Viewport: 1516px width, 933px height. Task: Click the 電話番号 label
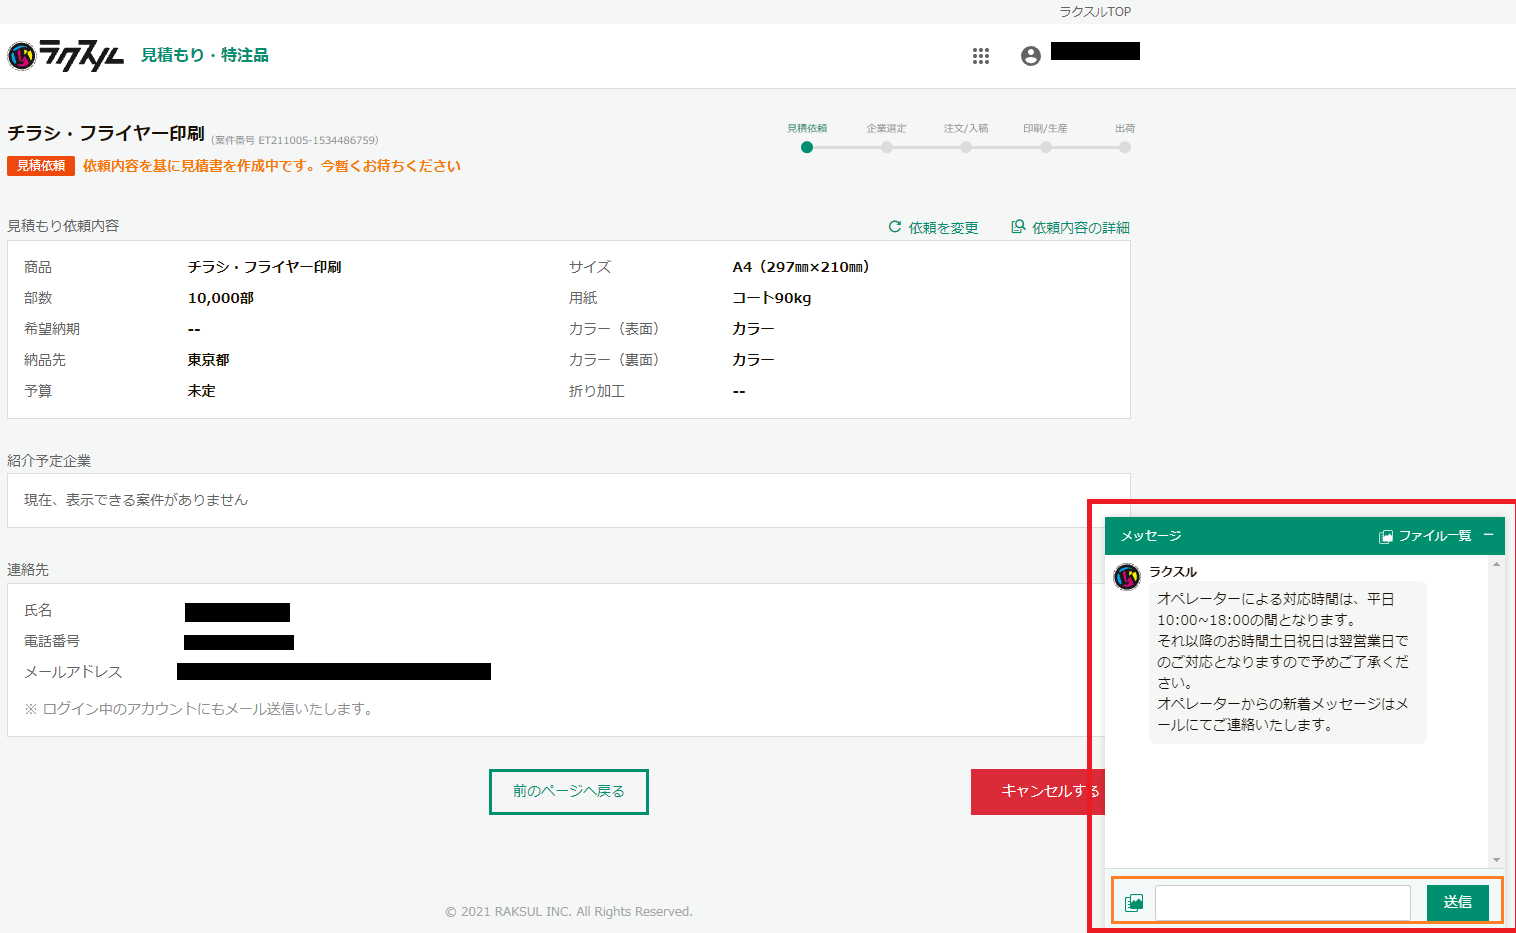click(52, 641)
